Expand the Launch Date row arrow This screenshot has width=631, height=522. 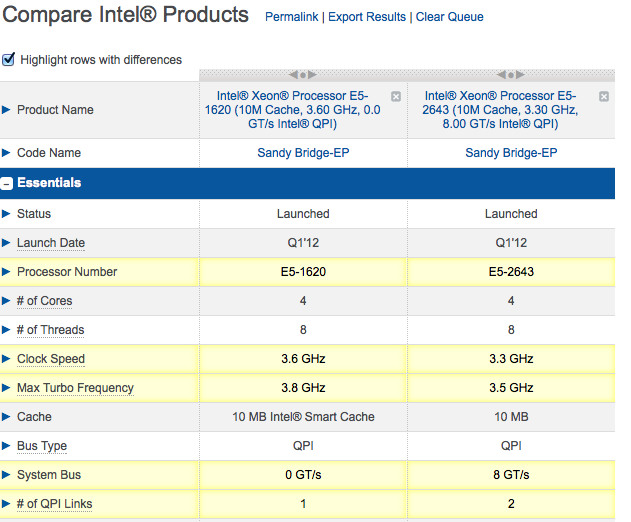[x=6, y=243]
